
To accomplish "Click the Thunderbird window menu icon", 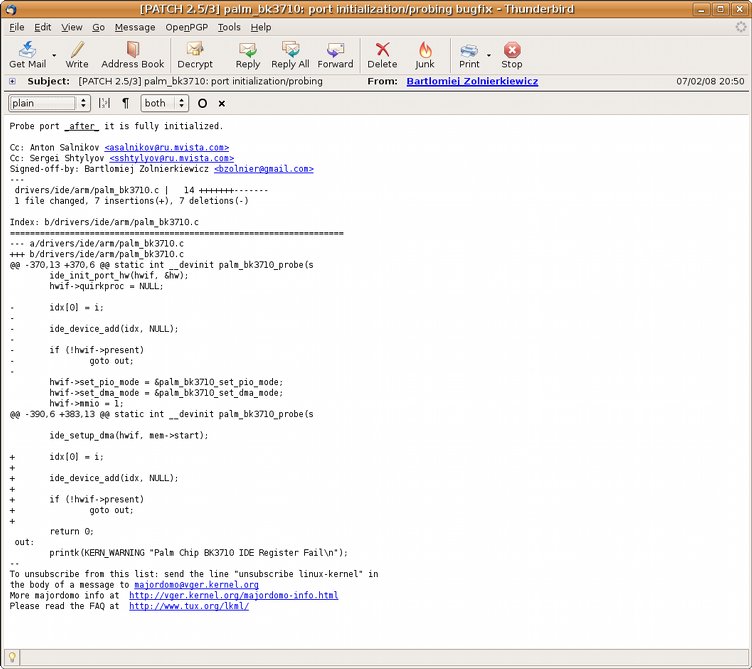I will [x=11, y=9].
